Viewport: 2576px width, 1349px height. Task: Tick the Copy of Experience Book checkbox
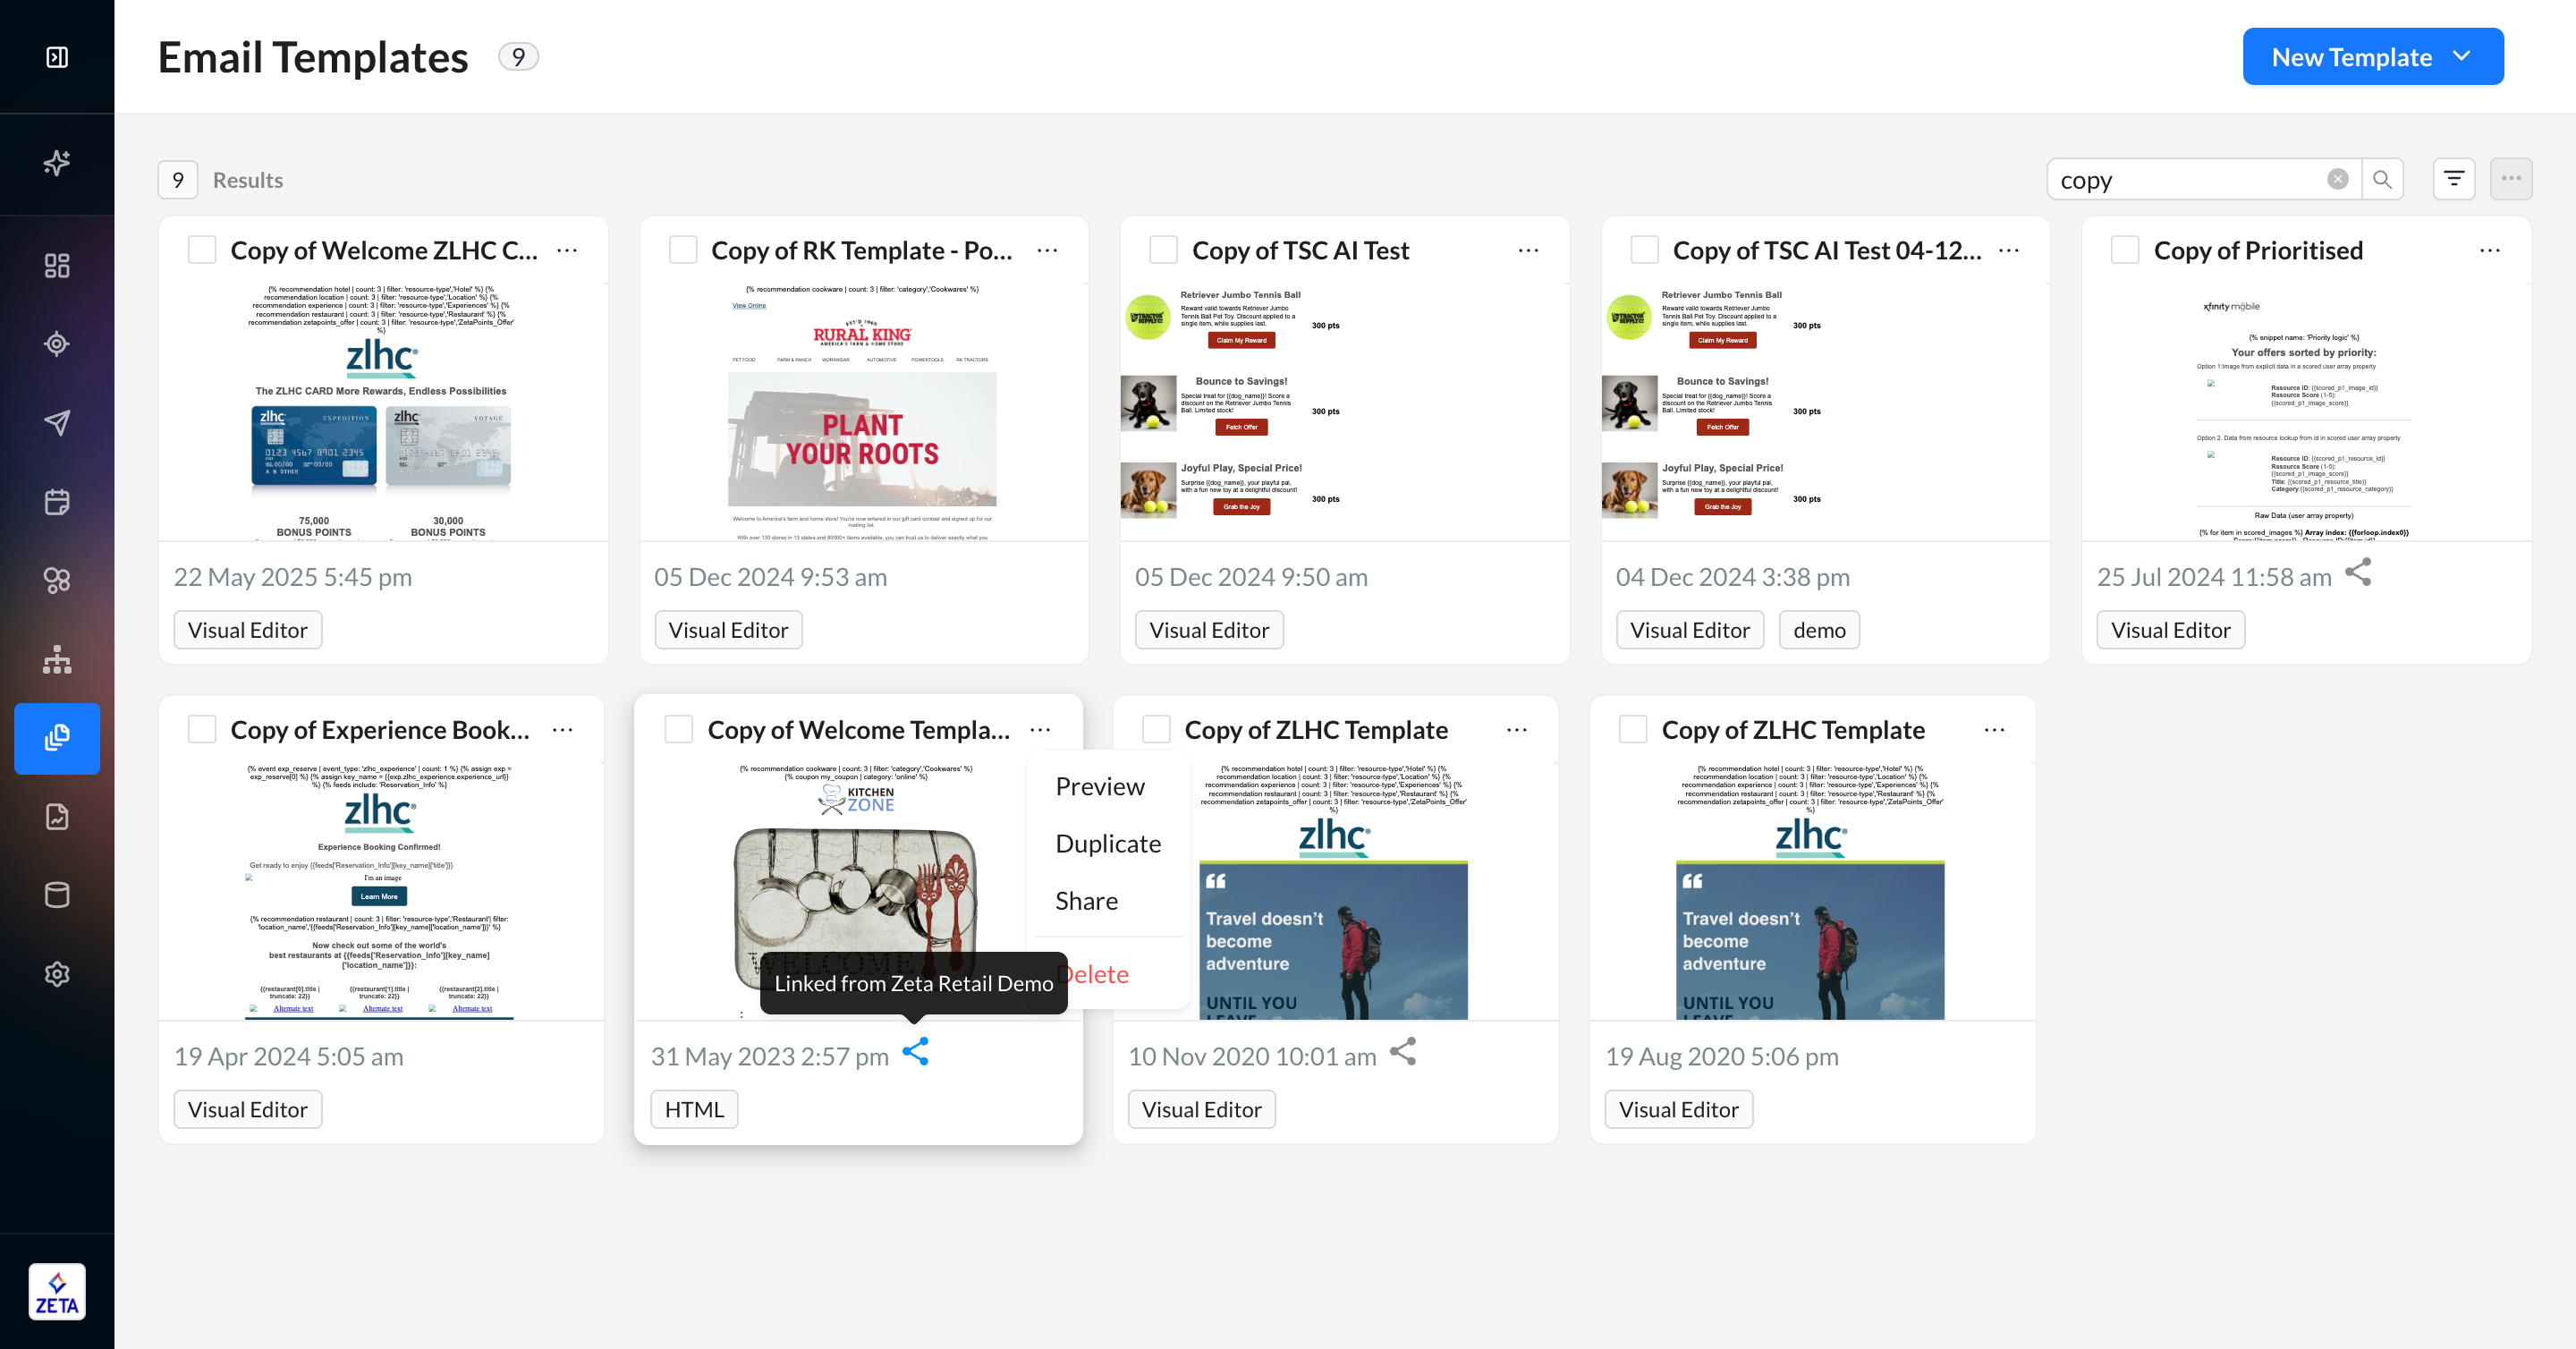tap(202, 730)
